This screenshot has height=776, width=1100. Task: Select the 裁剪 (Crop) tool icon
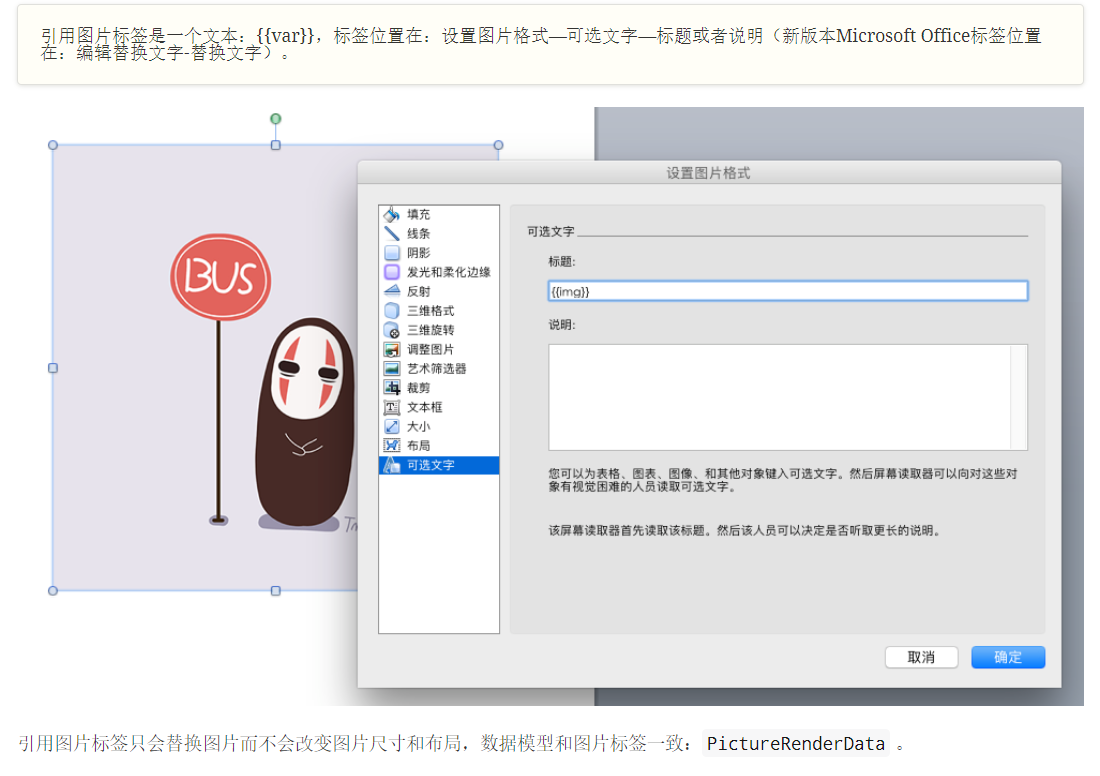coord(392,387)
